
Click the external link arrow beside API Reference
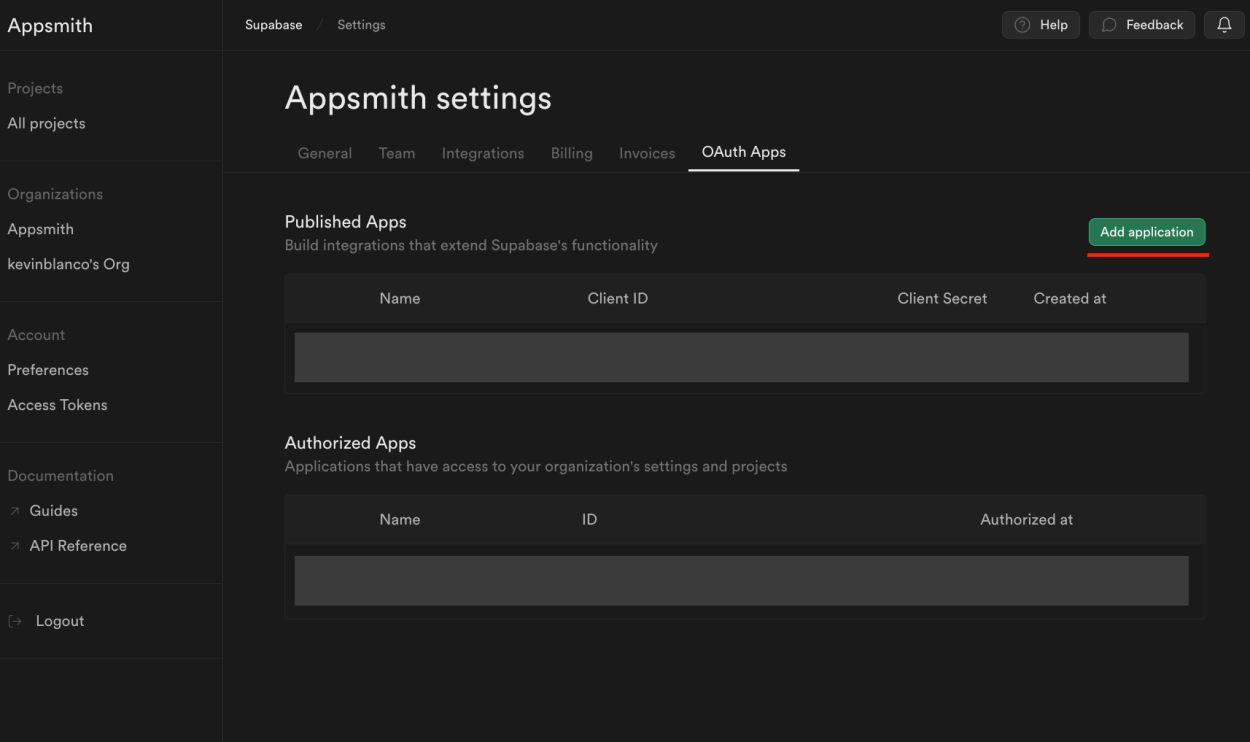(14, 545)
